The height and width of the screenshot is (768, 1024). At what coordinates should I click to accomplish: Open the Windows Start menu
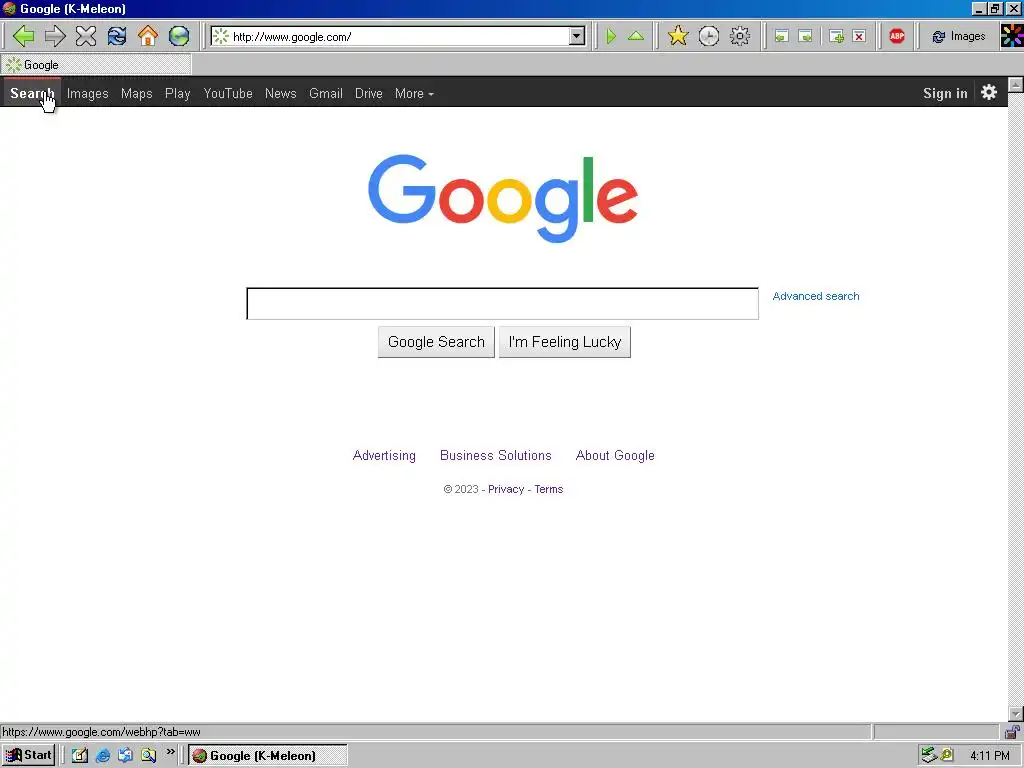tap(28, 756)
